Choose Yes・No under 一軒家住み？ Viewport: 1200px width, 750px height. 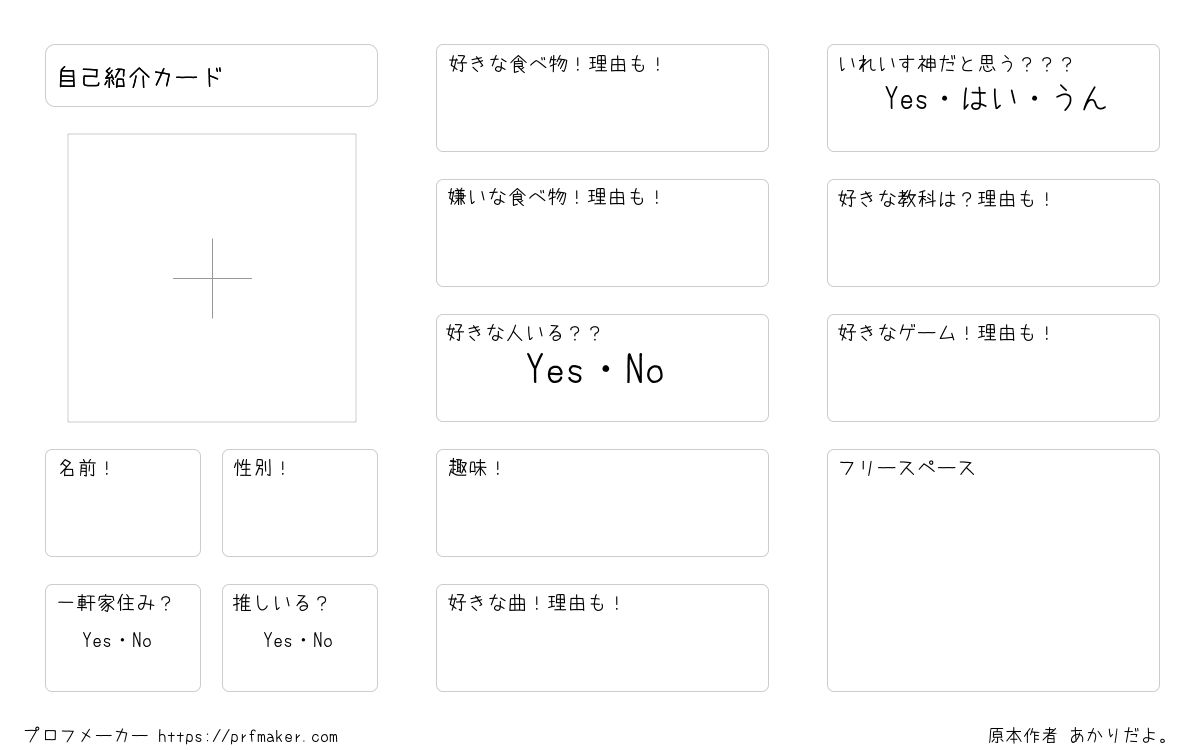(117, 640)
